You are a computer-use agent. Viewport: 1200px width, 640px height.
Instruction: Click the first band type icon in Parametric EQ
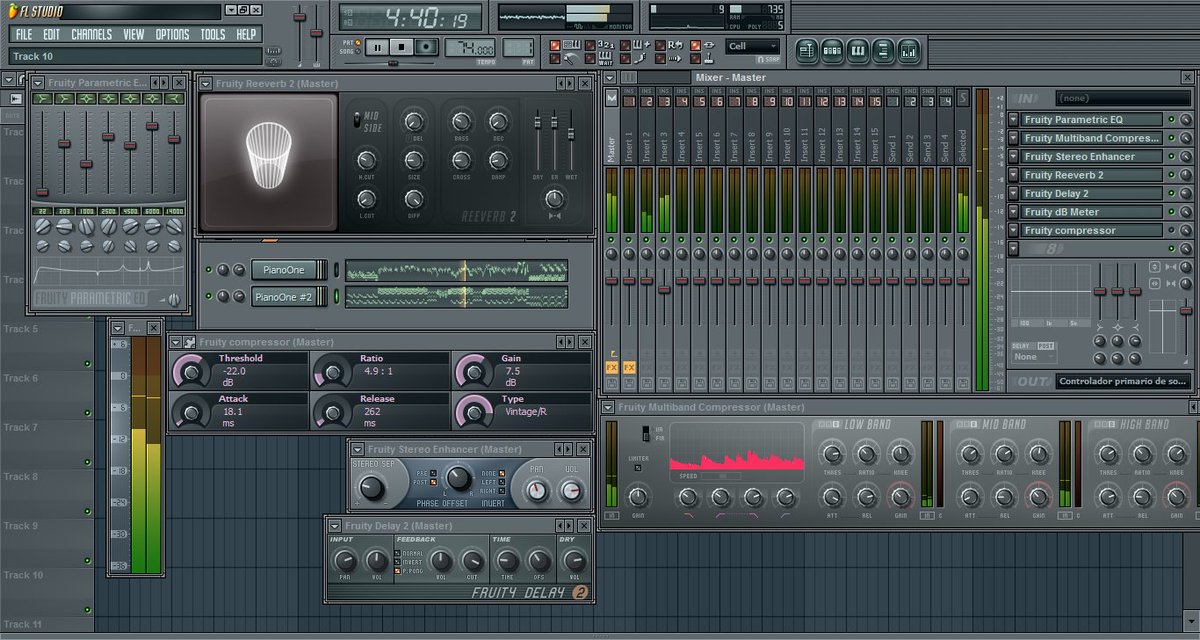[x=42, y=99]
